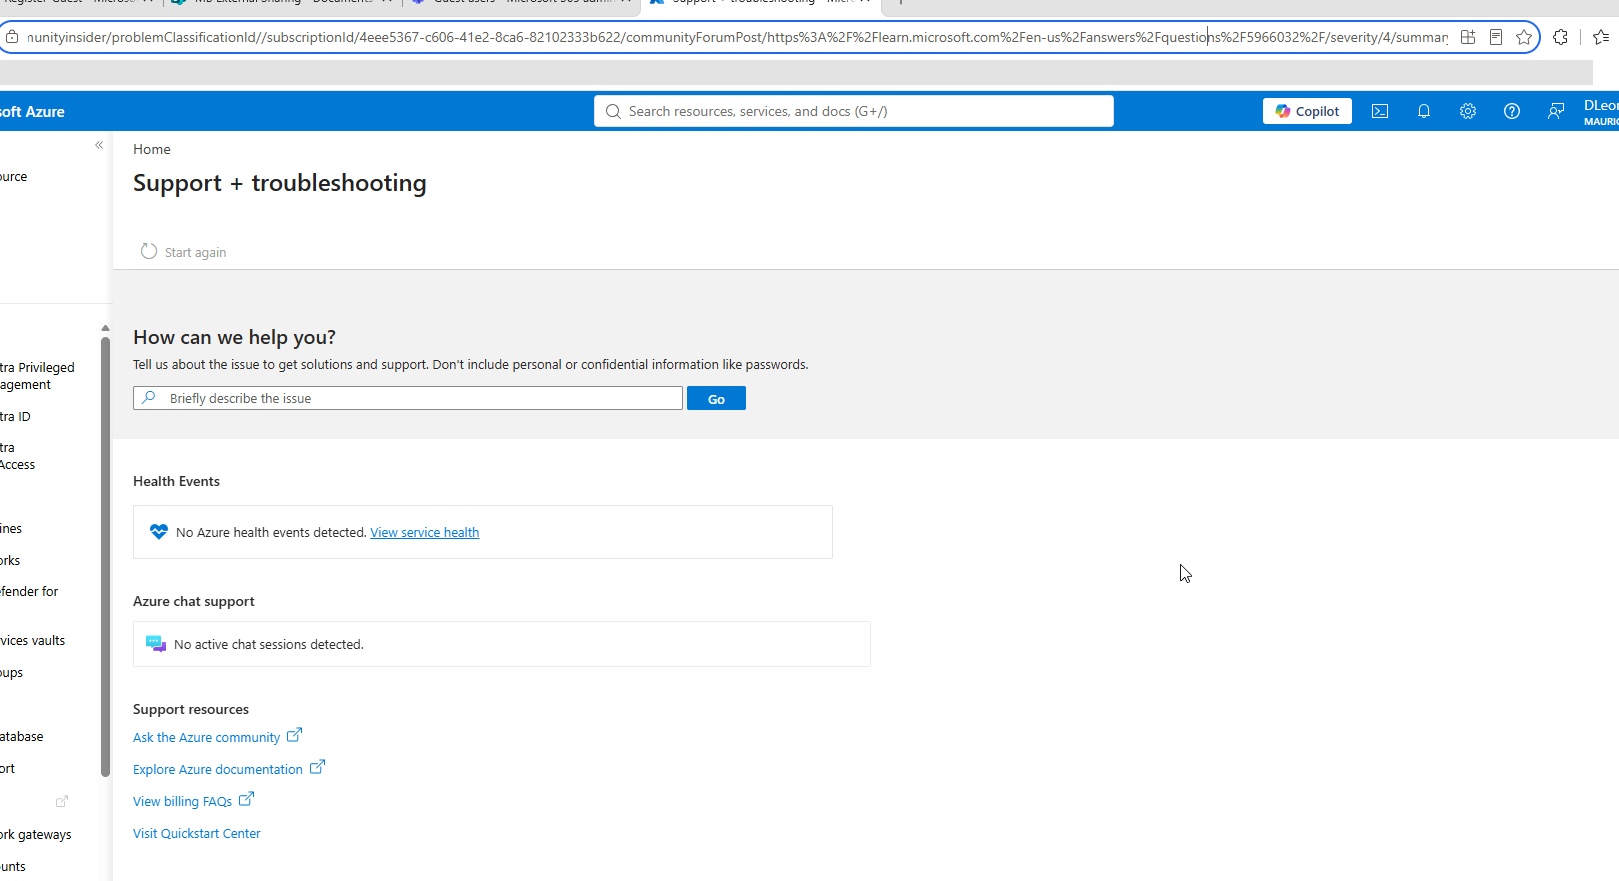Open the Ask the Azure community link
This screenshot has height=881, width=1619.
[207, 737]
